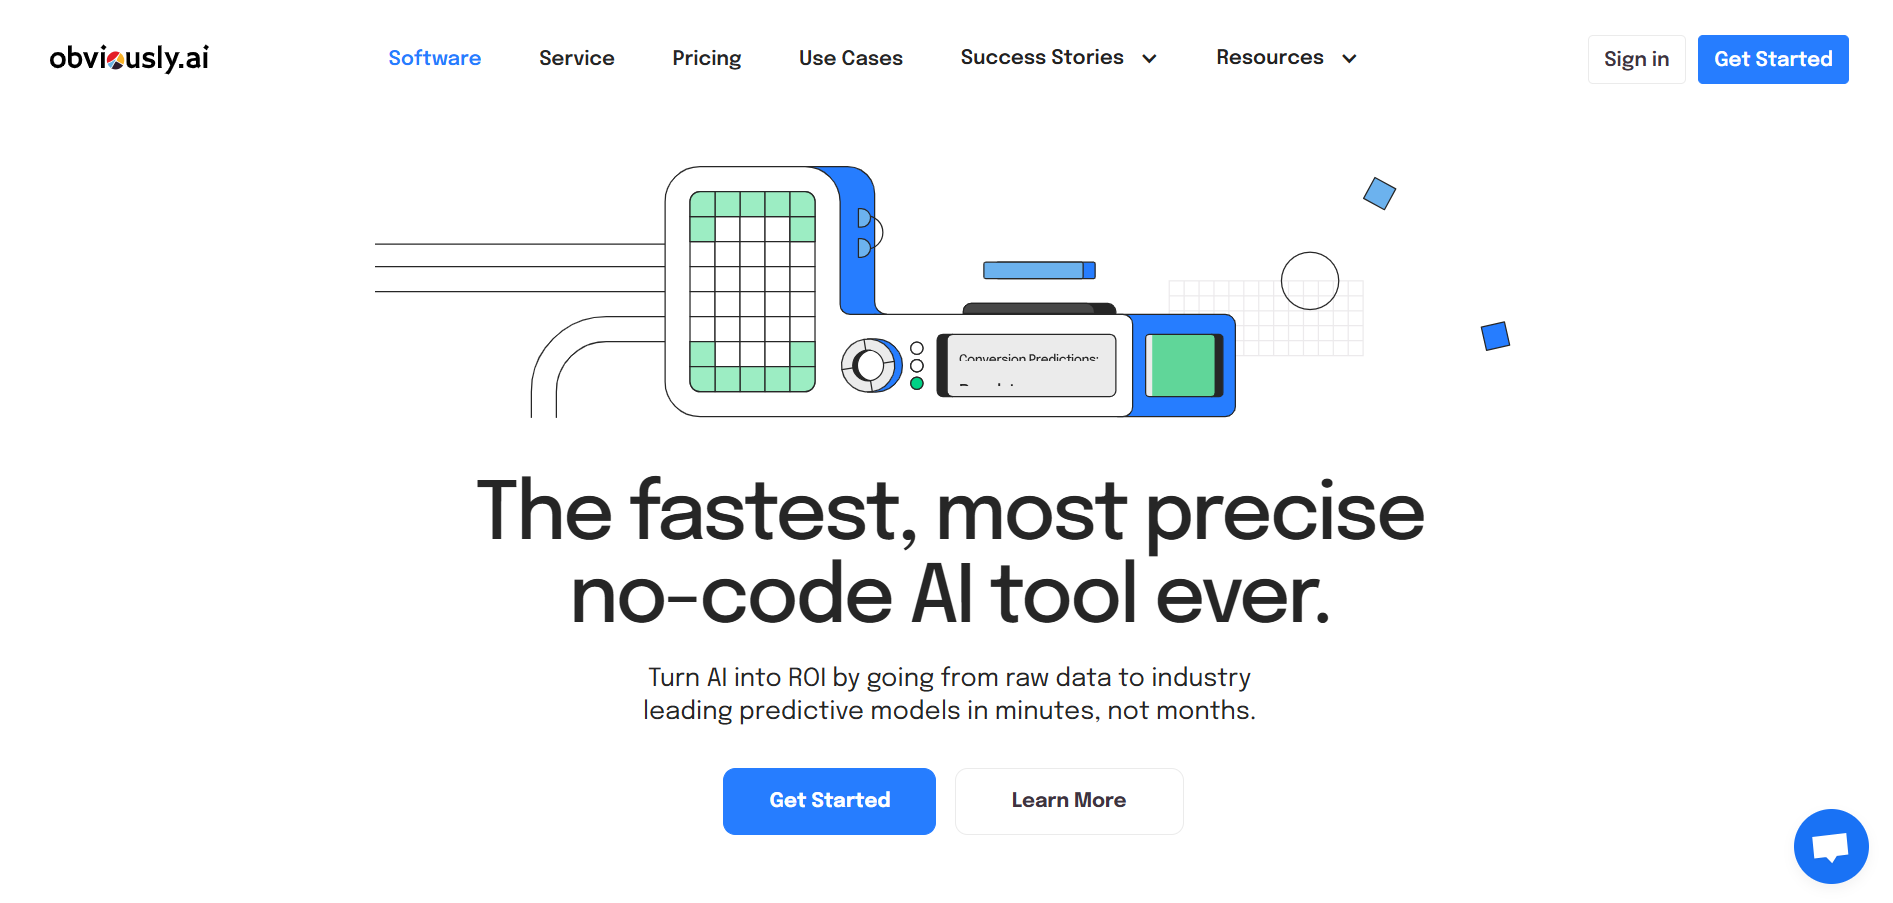The image size is (1893, 903).
Task: Expand the Resources chevron arrow
Action: tap(1349, 59)
